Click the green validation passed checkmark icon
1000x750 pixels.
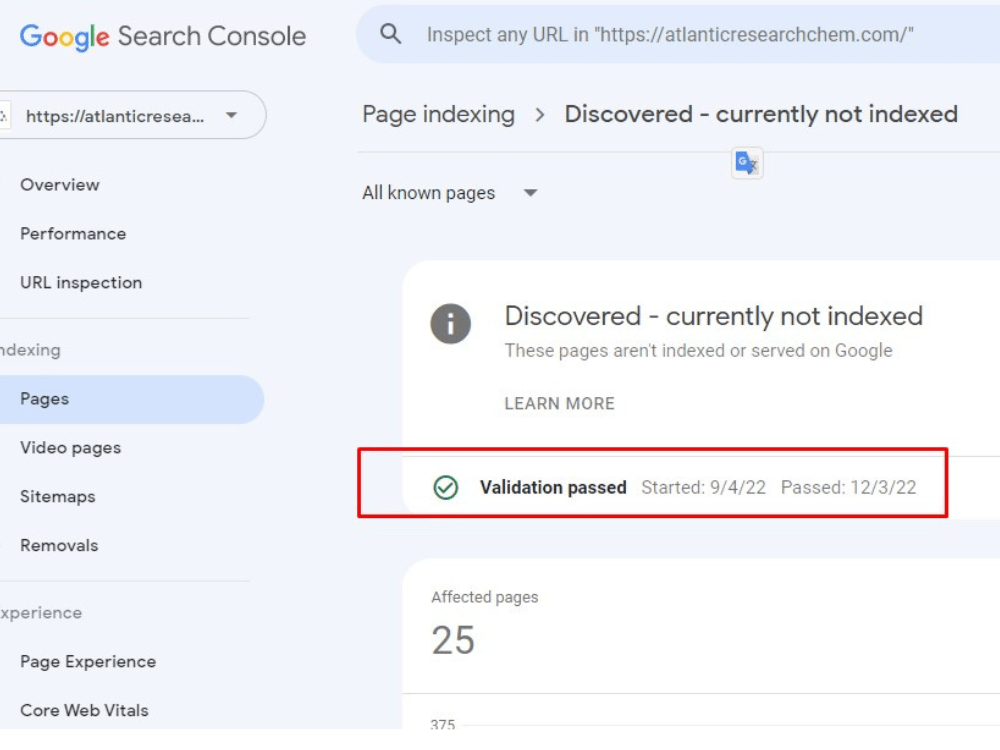(x=446, y=487)
